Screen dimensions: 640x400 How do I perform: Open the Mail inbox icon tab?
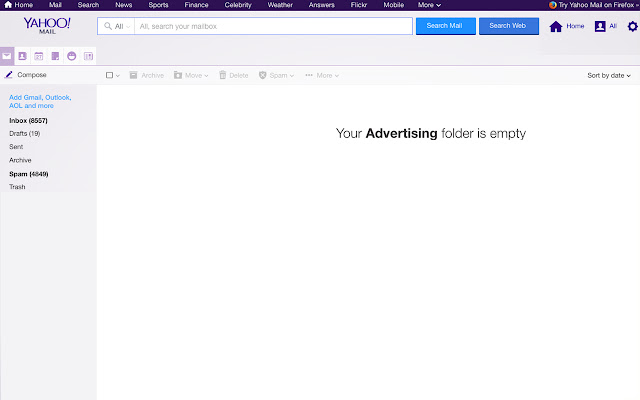click(7, 56)
